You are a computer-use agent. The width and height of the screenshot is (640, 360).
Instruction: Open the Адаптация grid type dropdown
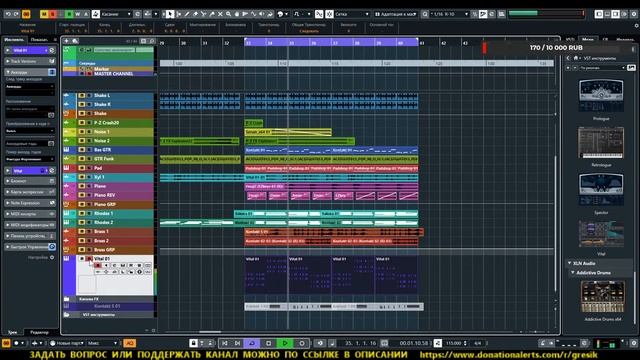[396, 14]
